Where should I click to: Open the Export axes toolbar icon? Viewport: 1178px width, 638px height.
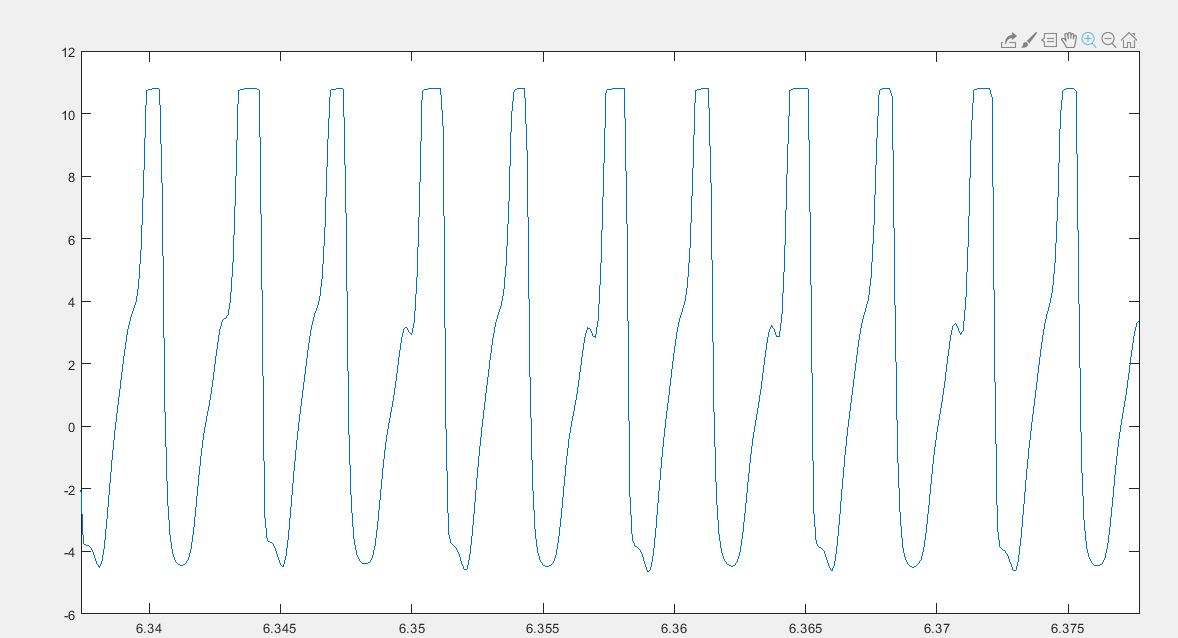pos(1009,41)
